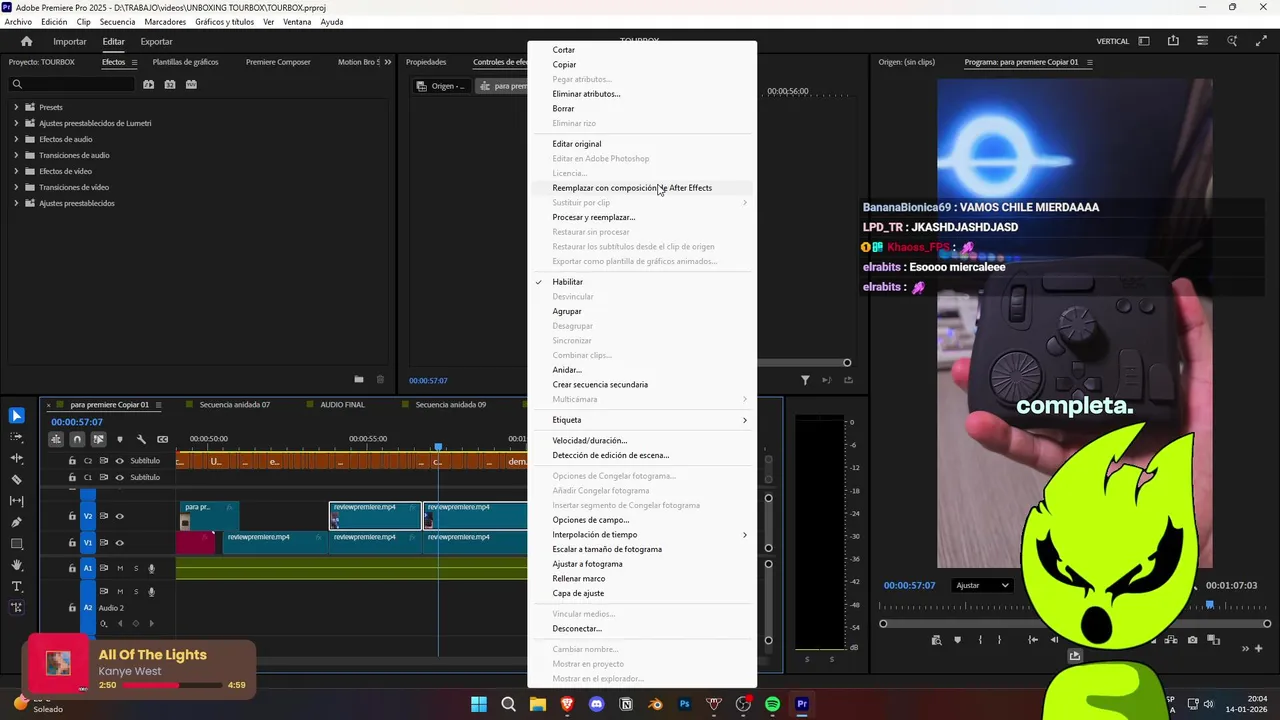
Task: Create new custom bin in Effects panel
Action: click(359, 380)
